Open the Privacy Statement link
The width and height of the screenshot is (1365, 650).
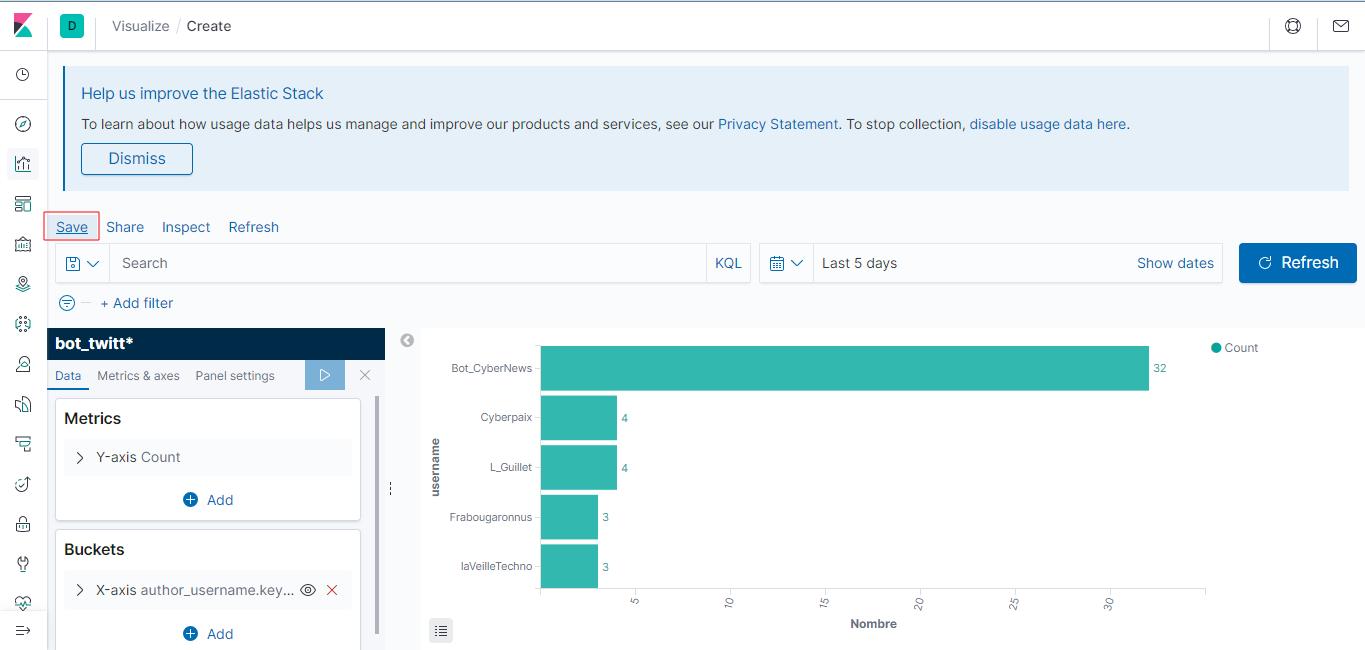778,124
